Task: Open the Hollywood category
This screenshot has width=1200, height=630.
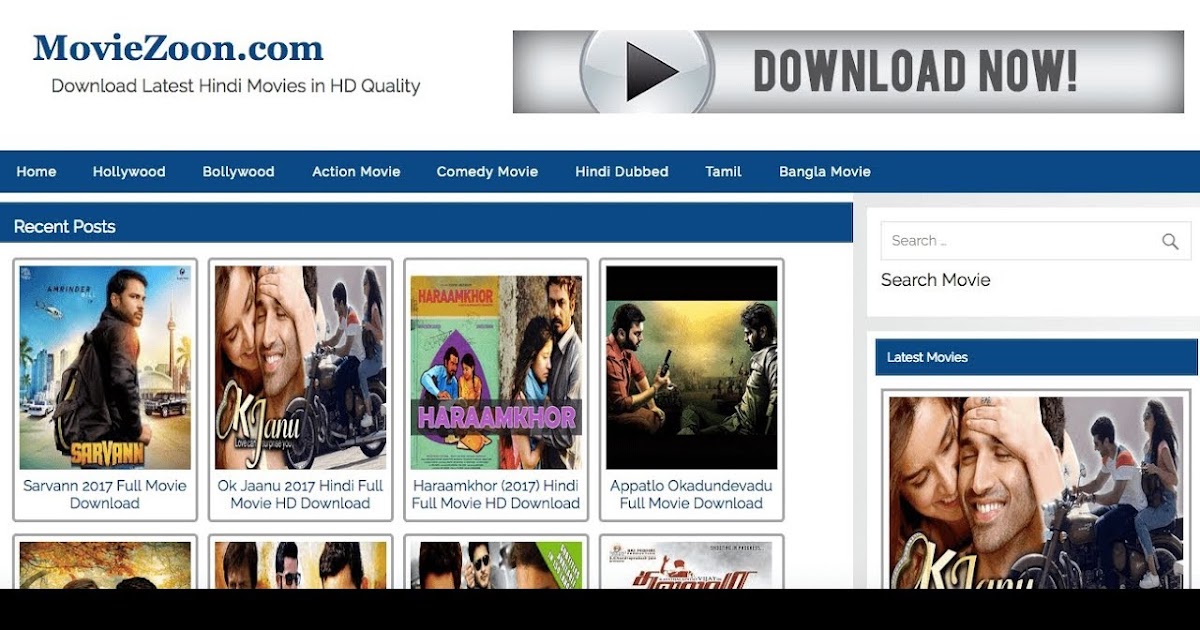Action: 129,172
